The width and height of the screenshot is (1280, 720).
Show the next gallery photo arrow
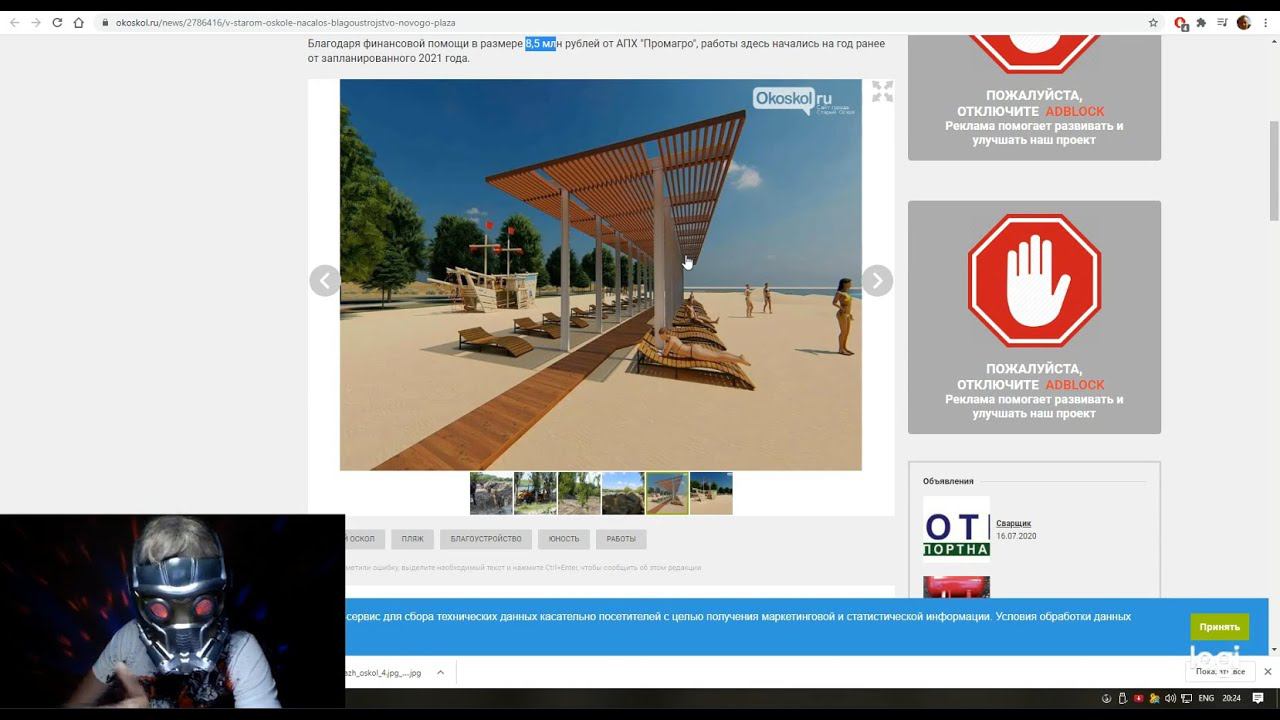coord(876,281)
